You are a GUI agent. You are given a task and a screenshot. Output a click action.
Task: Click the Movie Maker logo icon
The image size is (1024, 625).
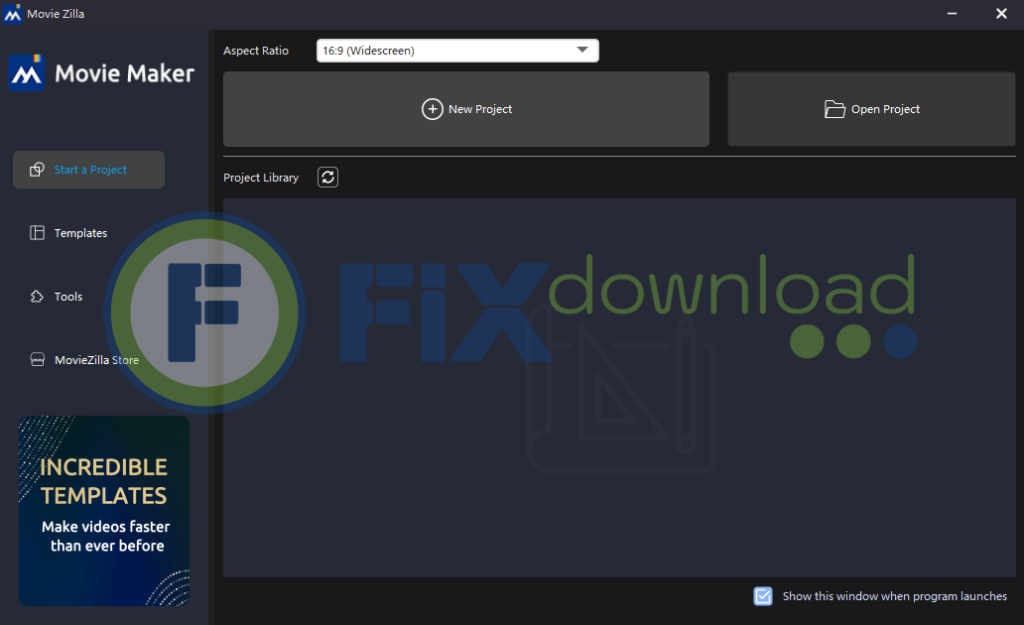[26, 73]
